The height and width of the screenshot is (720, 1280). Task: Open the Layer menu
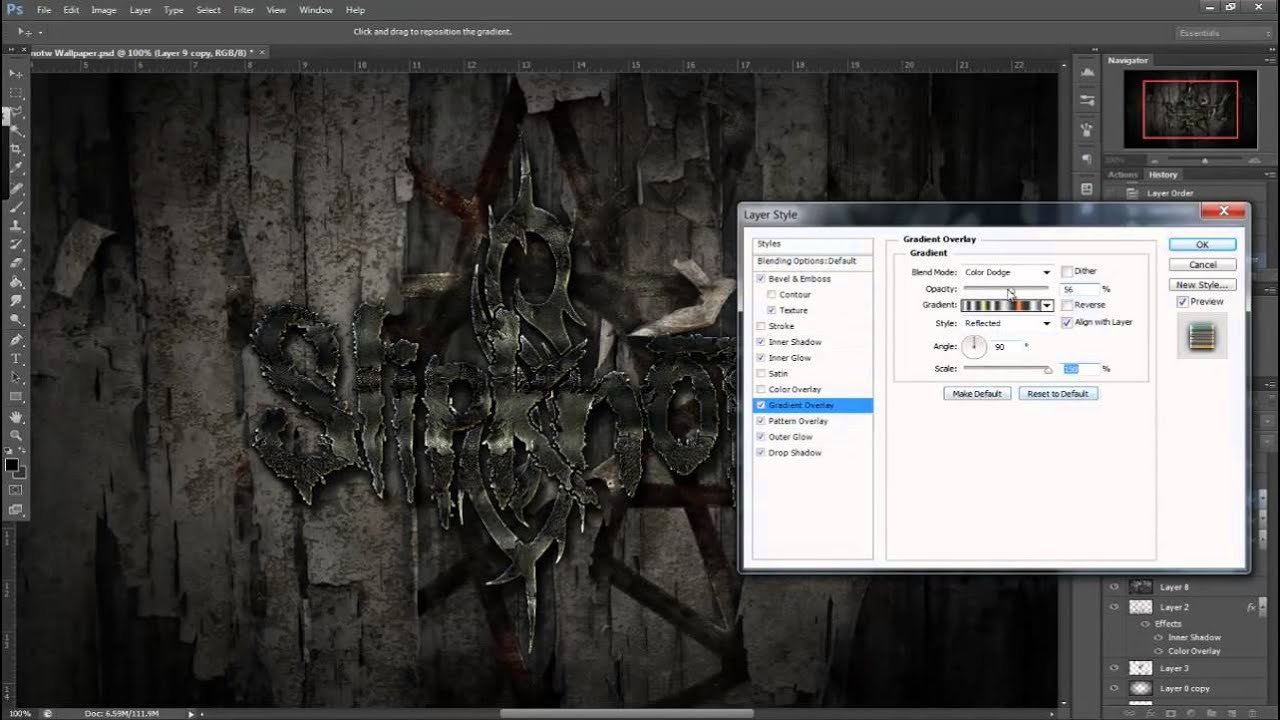tap(140, 10)
